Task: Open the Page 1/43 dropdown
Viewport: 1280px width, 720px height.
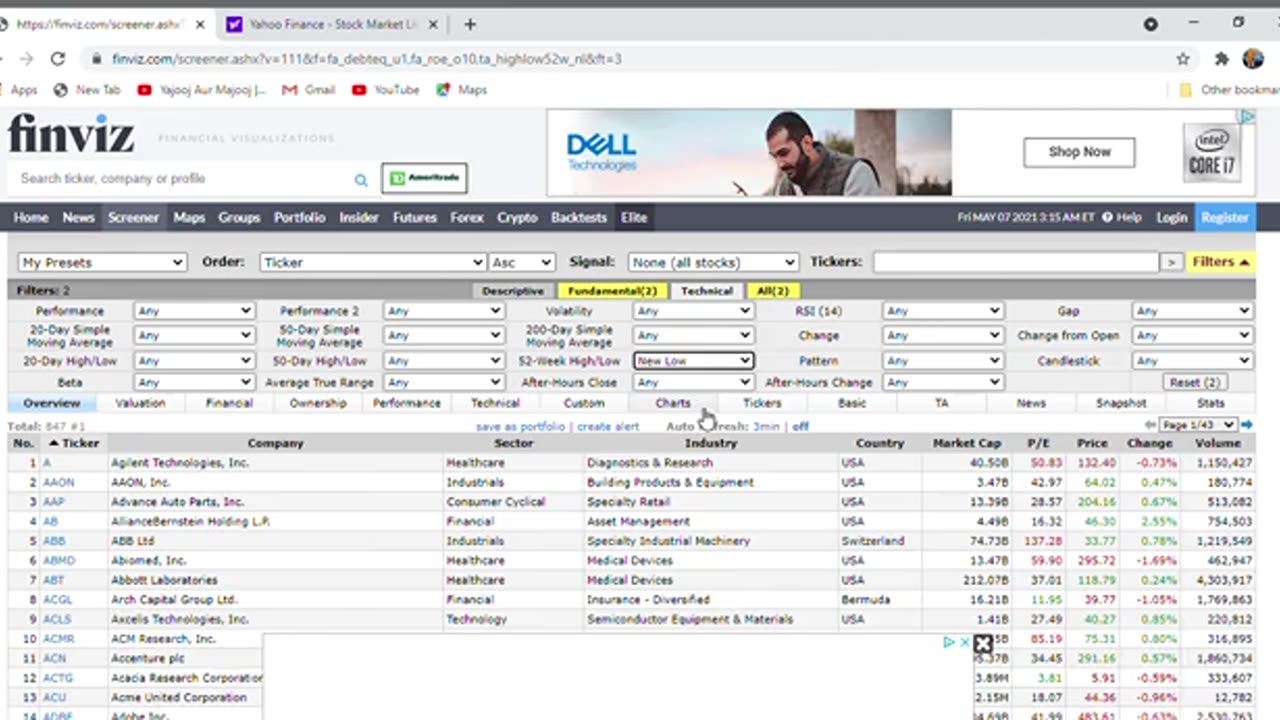Action: [1199, 425]
